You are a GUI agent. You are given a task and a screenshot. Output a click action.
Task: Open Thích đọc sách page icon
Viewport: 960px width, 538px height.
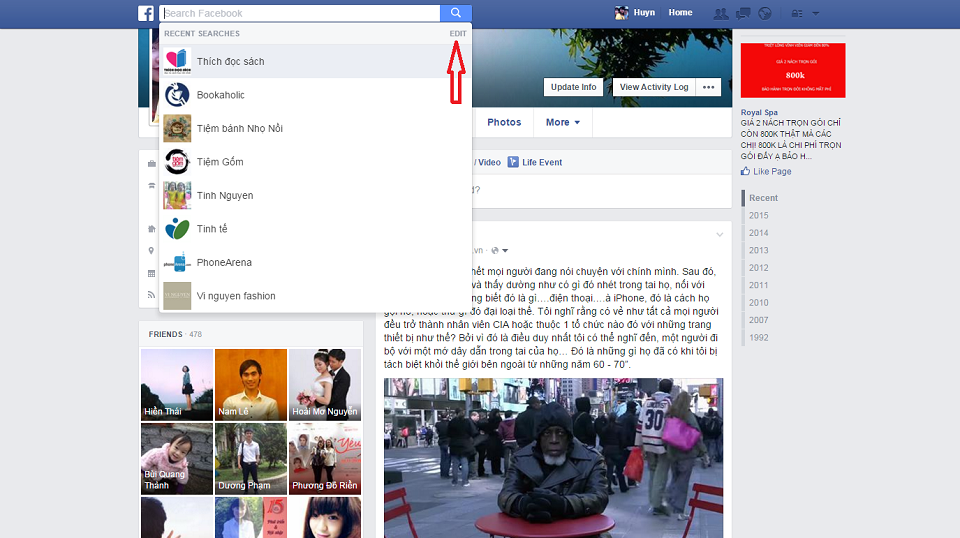click(177, 61)
